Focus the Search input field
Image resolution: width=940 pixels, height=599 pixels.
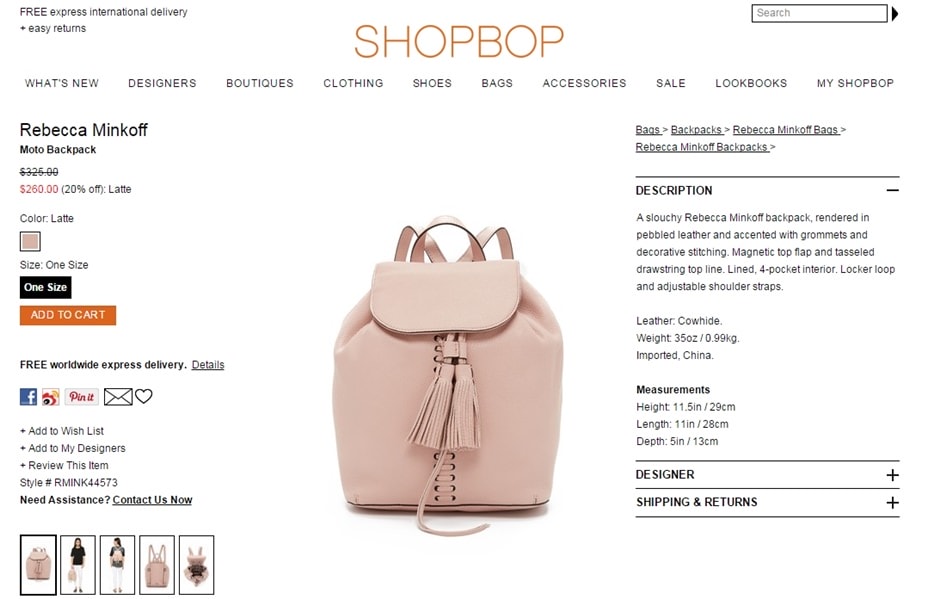[x=819, y=13]
